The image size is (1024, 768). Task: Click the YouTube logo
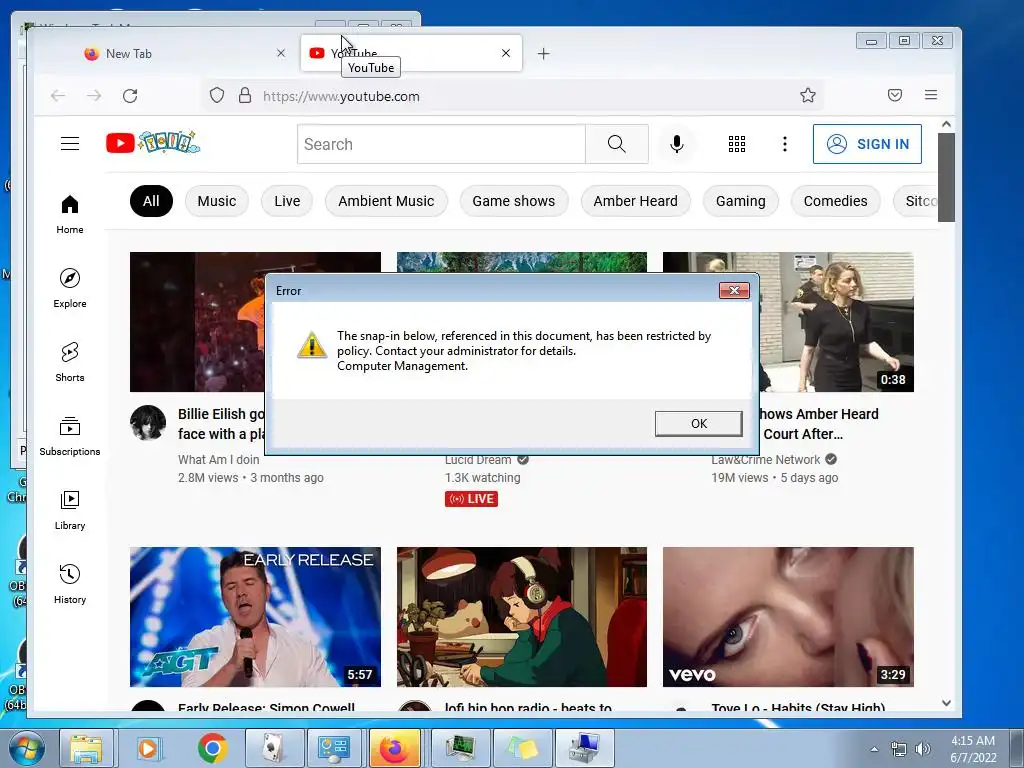click(153, 142)
